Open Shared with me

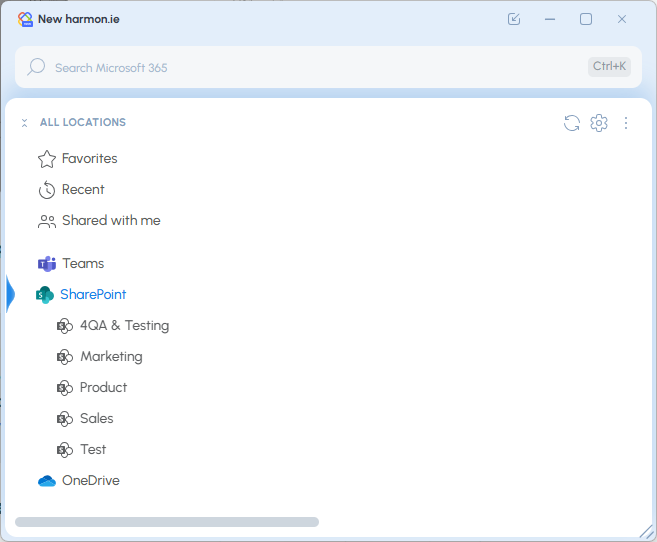click(111, 220)
